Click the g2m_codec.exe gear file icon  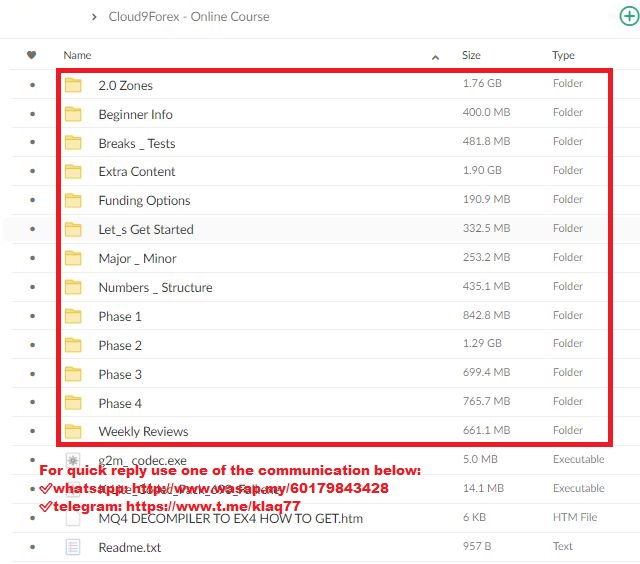click(73, 460)
